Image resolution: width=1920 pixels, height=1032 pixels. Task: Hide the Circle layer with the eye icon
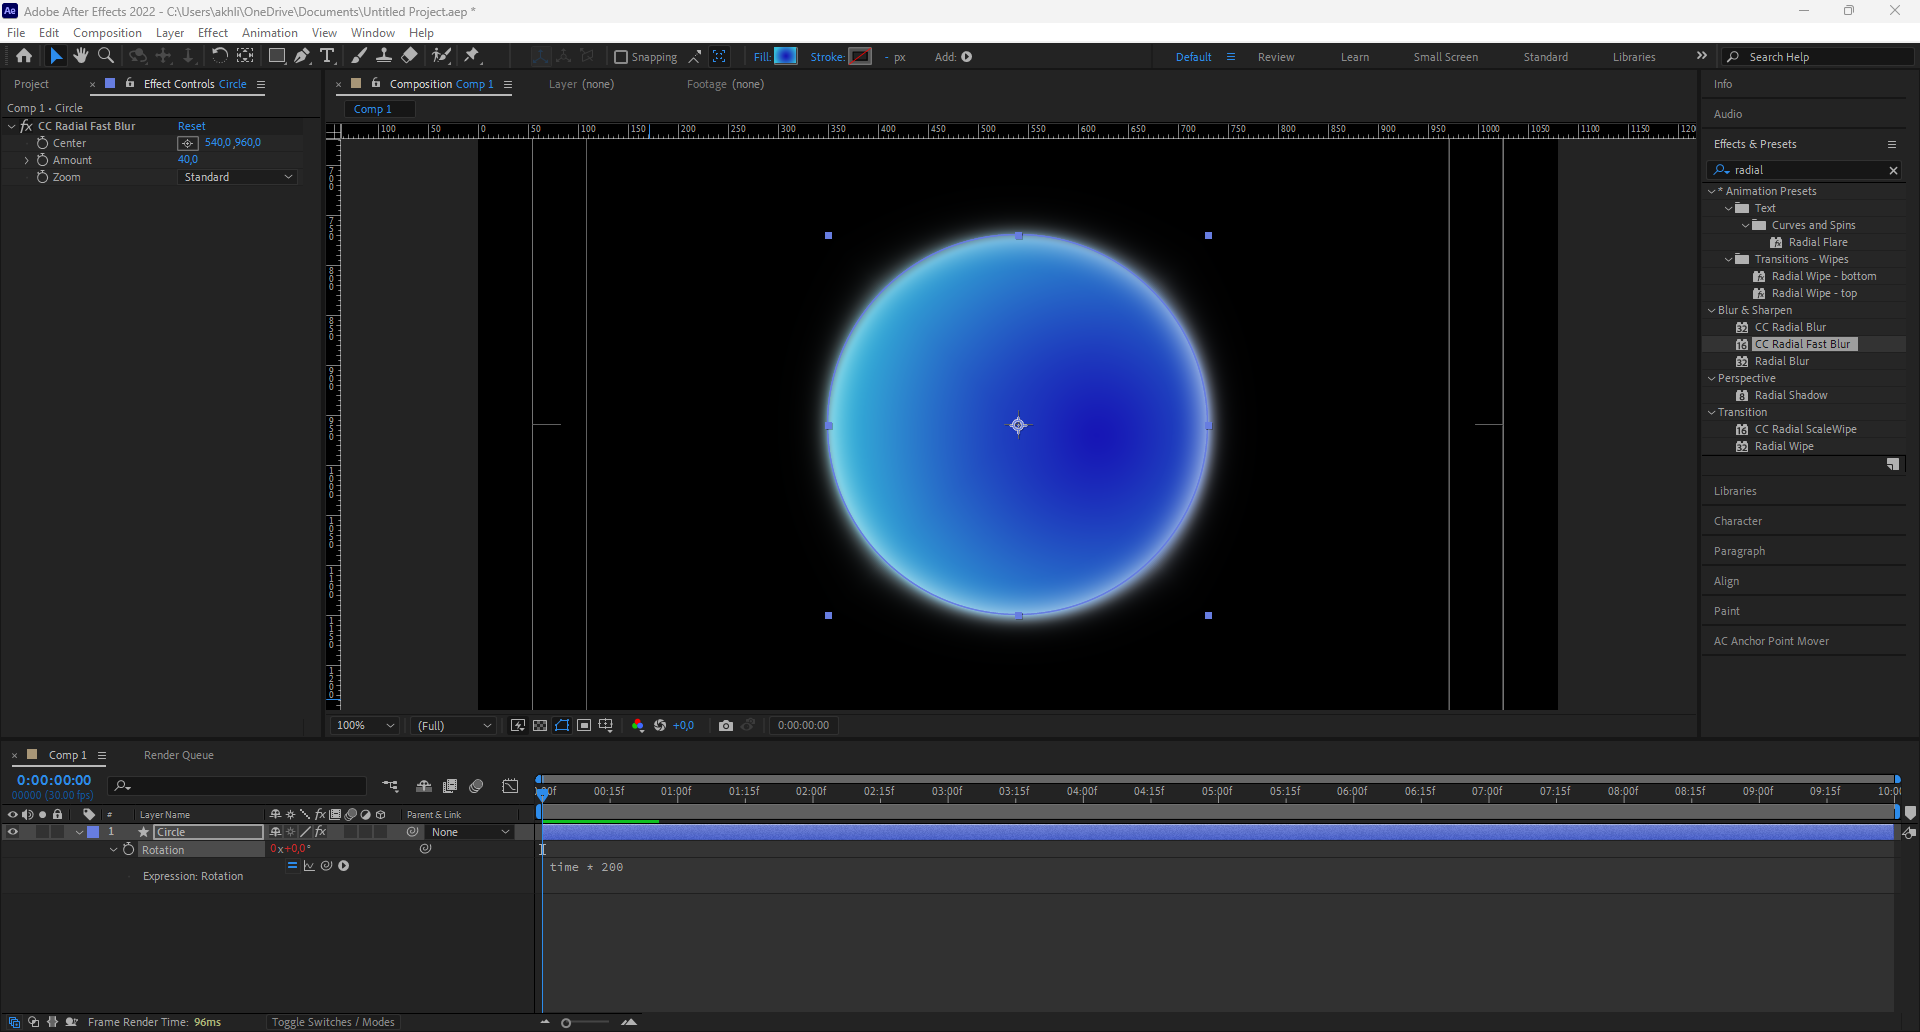tap(13, 832)
